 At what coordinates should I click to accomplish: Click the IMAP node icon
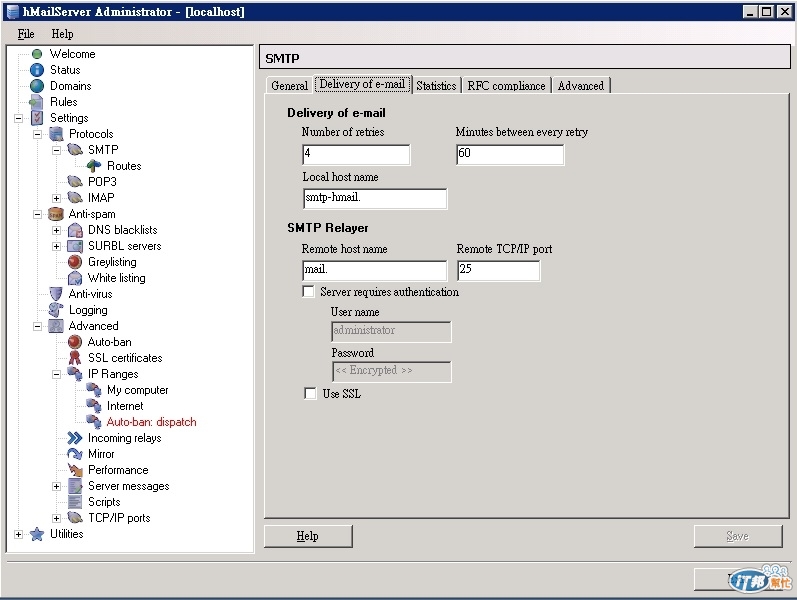(x=75, y=198)
